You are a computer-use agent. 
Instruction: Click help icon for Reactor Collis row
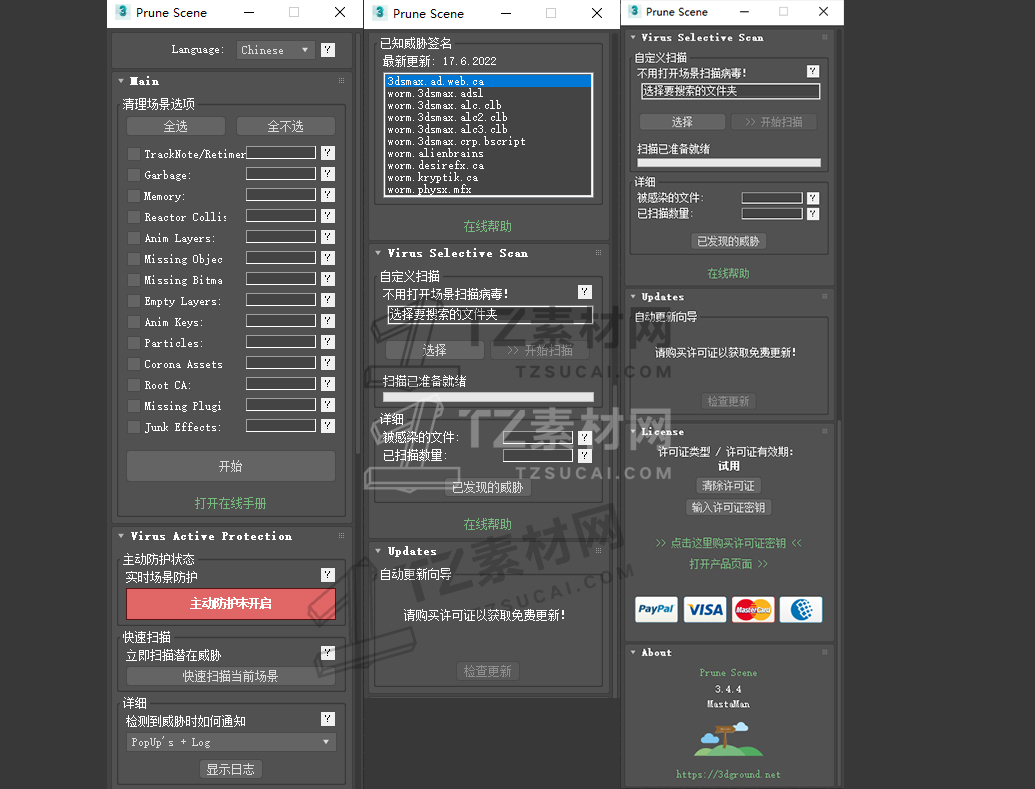[327, 216]
